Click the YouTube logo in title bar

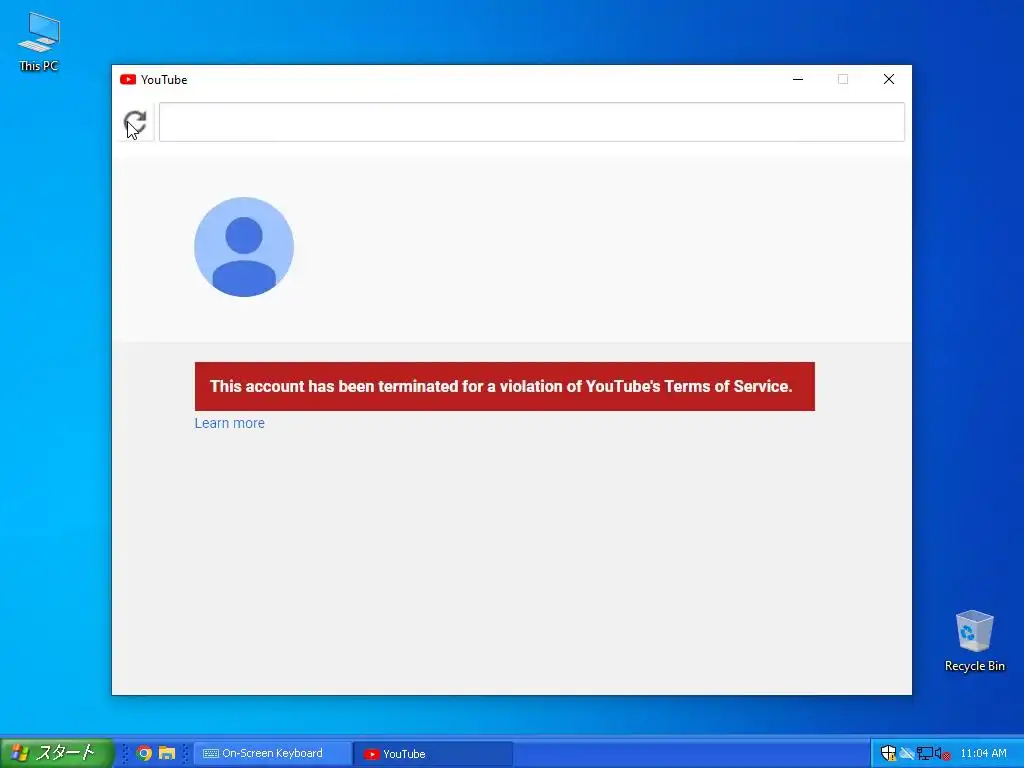(128, 79)
